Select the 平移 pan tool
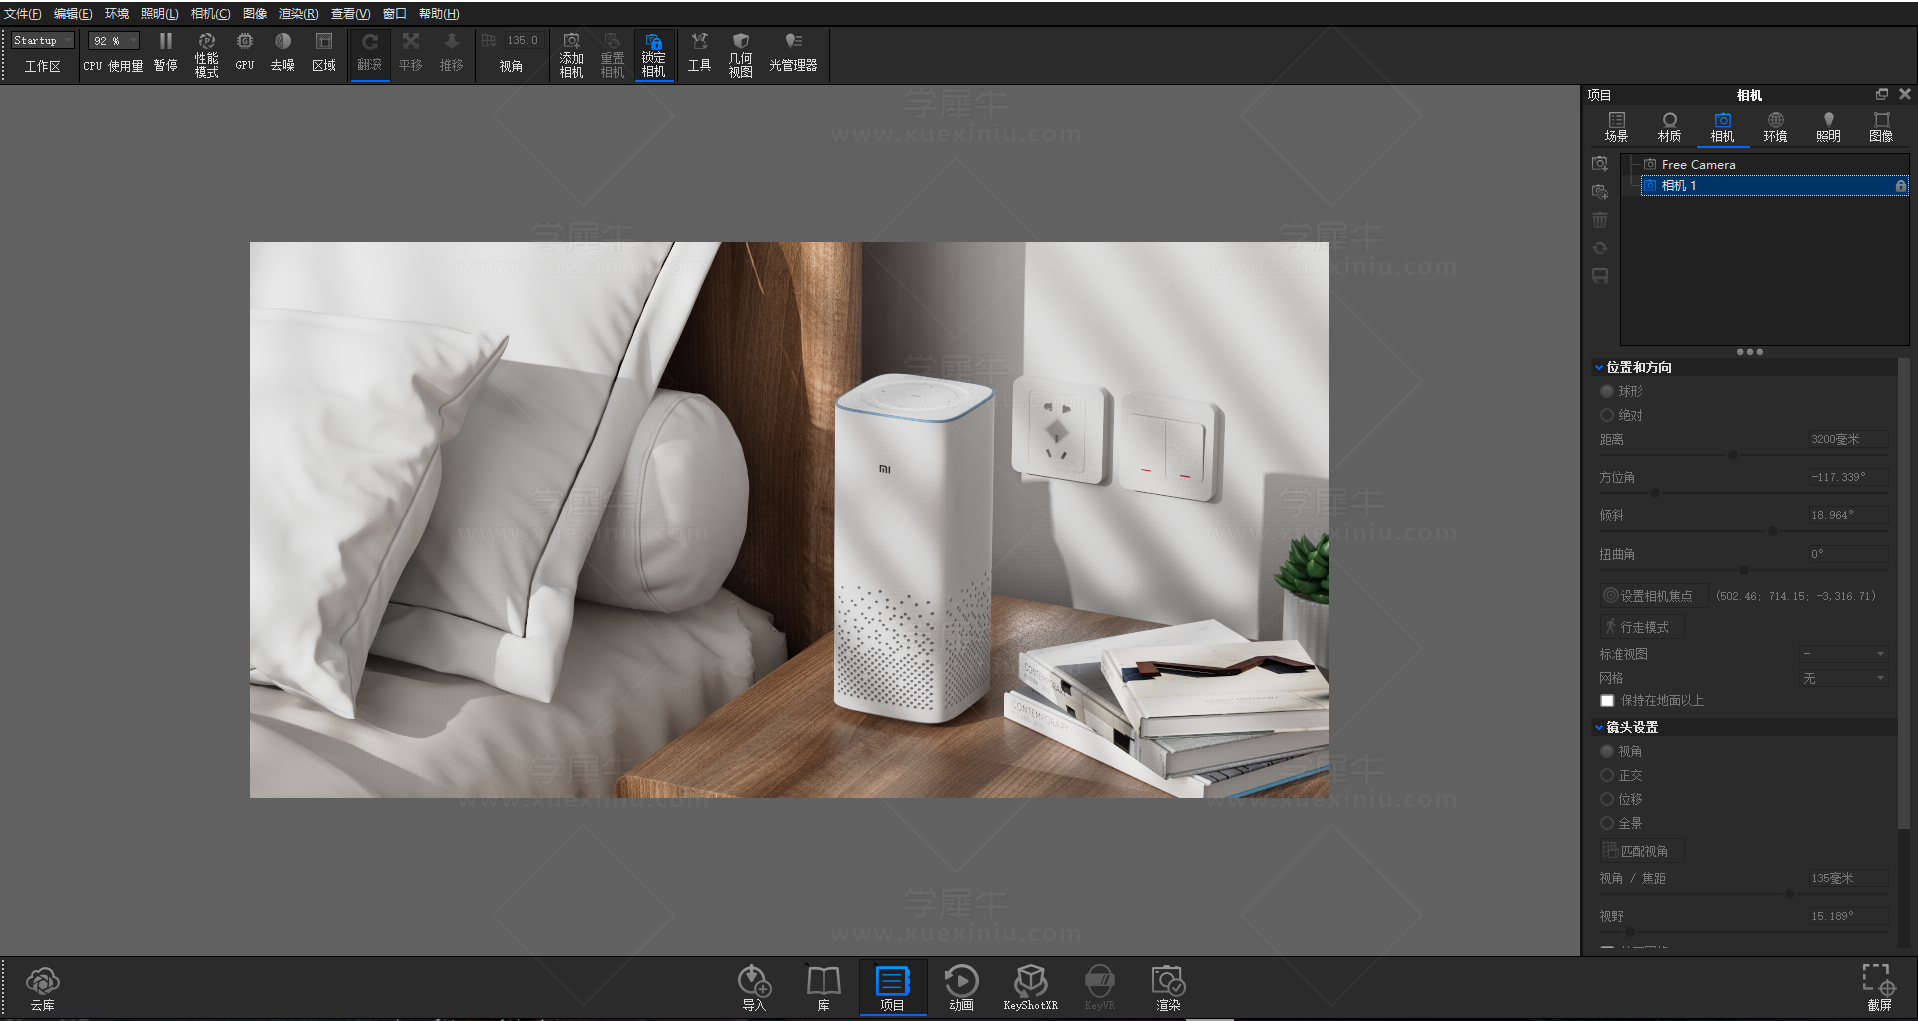 pyautogui.click(x=411, y=53)
